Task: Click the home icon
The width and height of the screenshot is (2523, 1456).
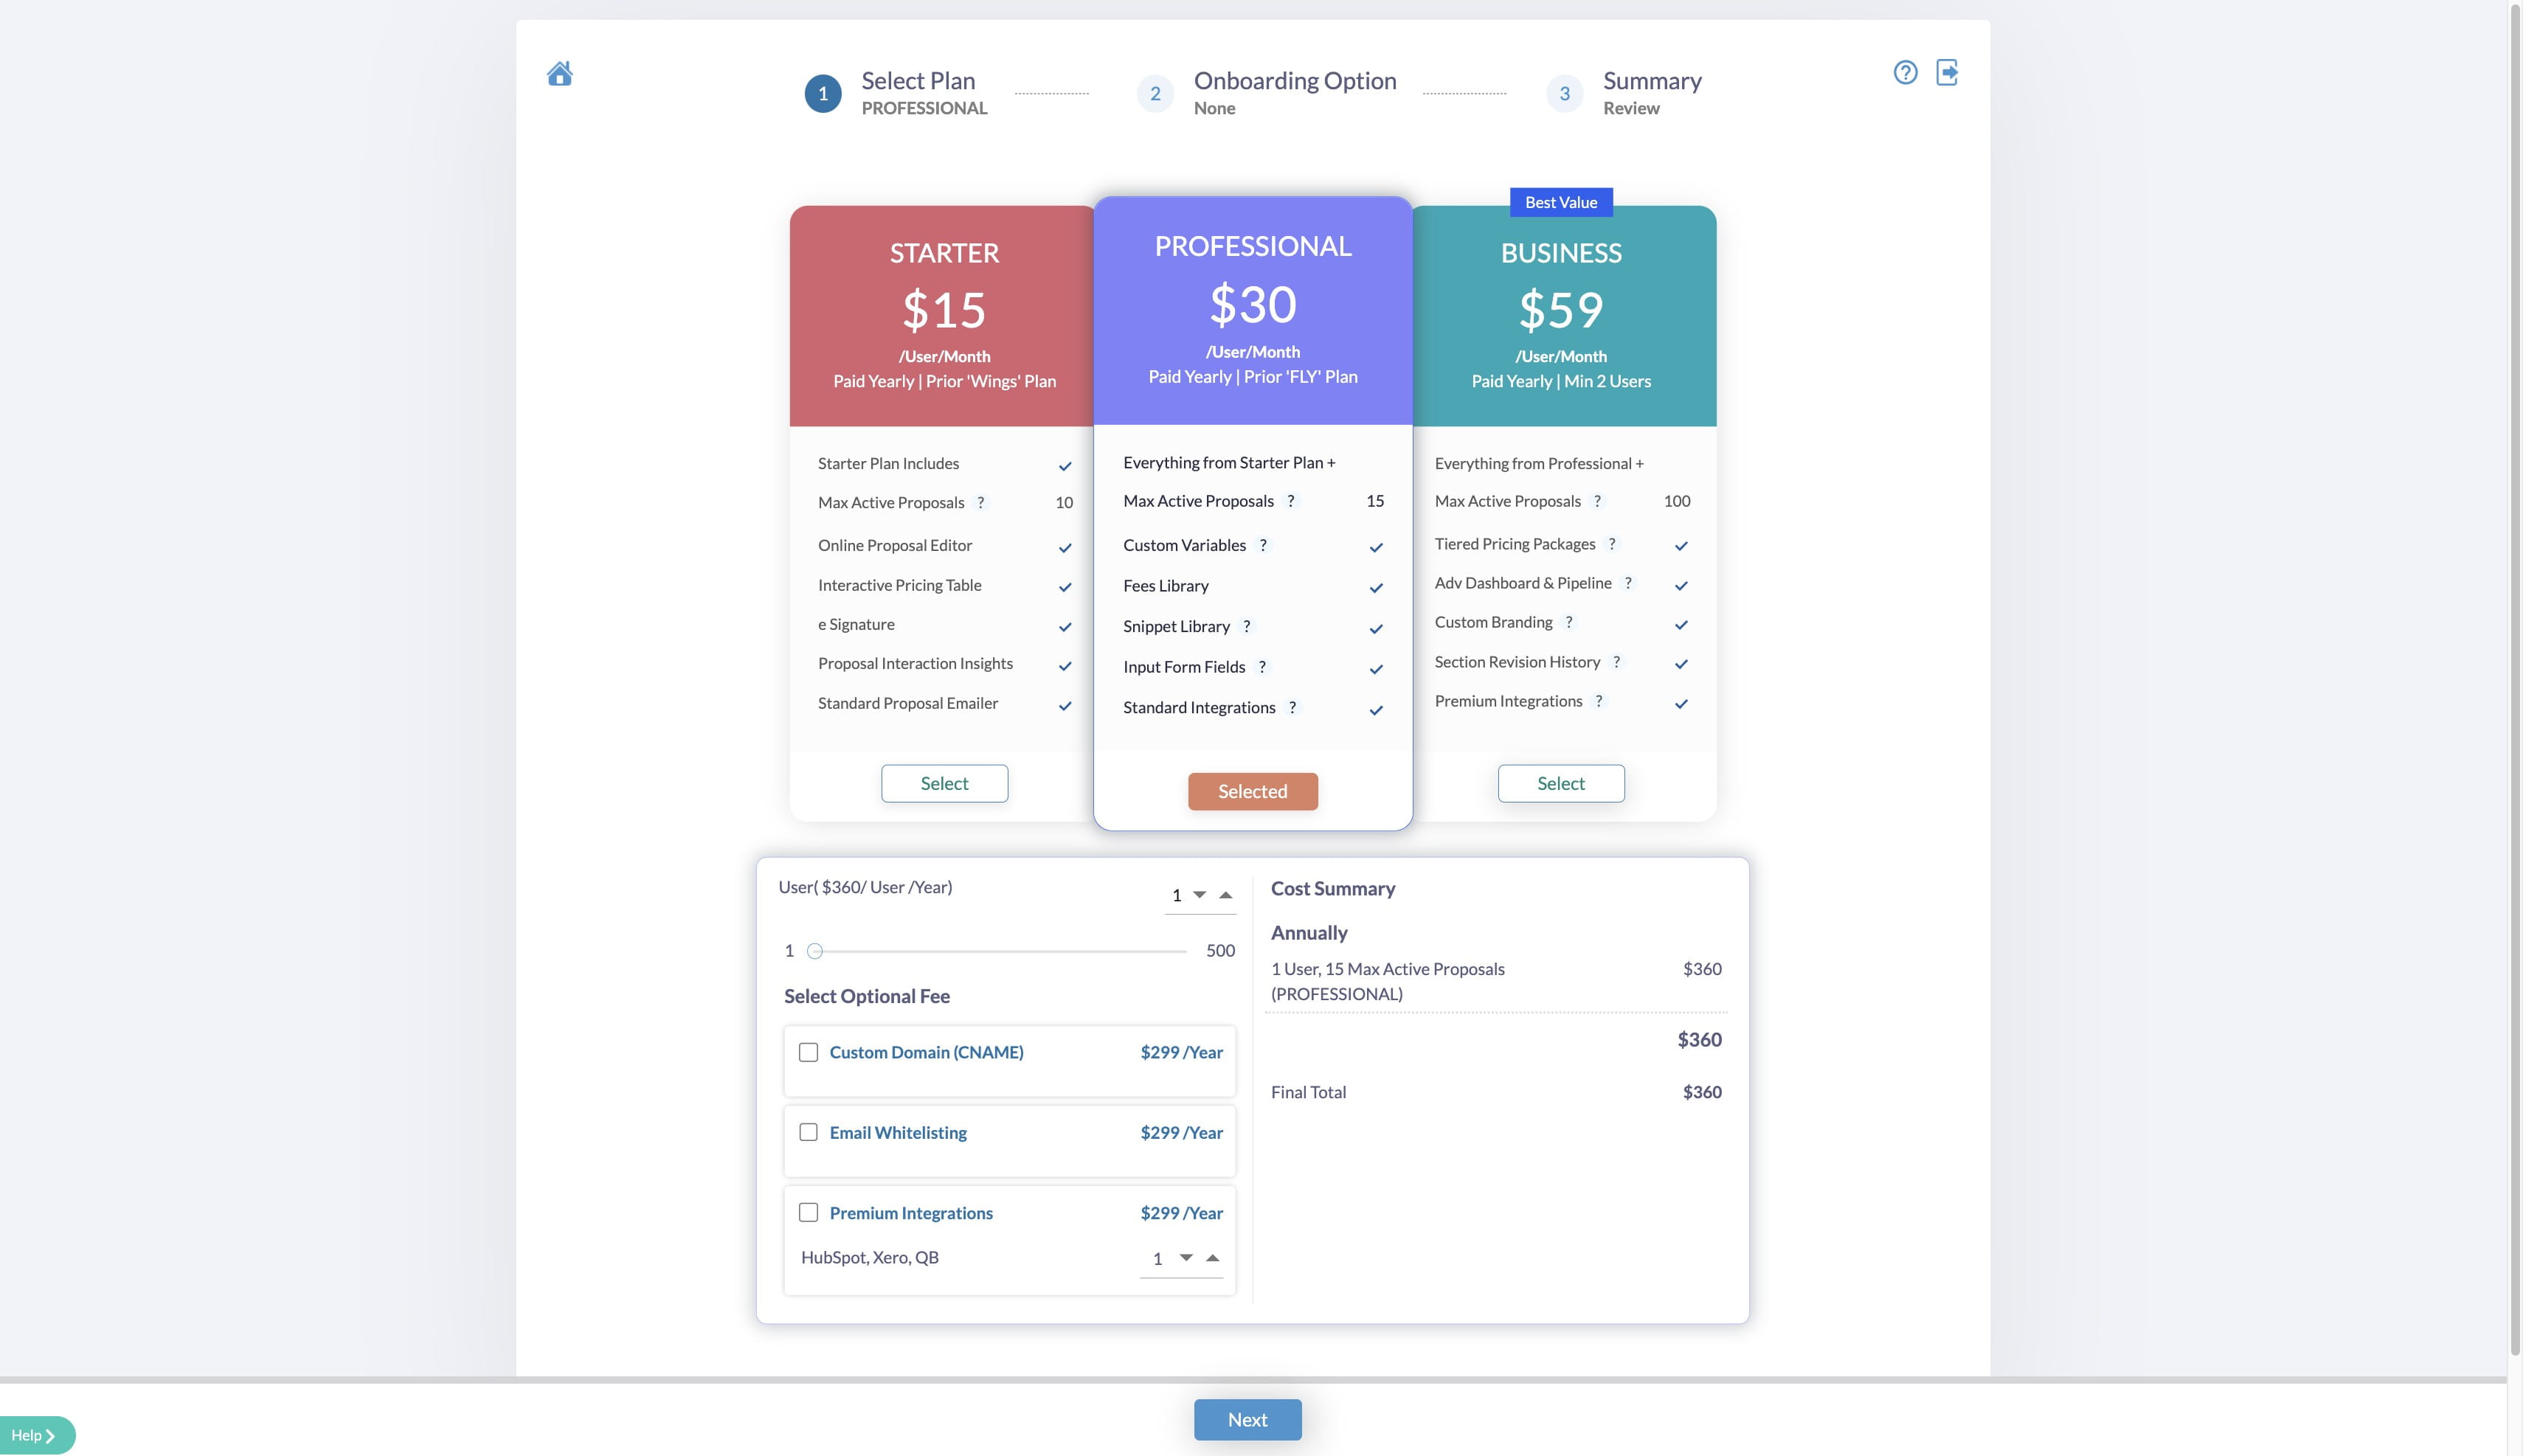Action: [559, 72]
